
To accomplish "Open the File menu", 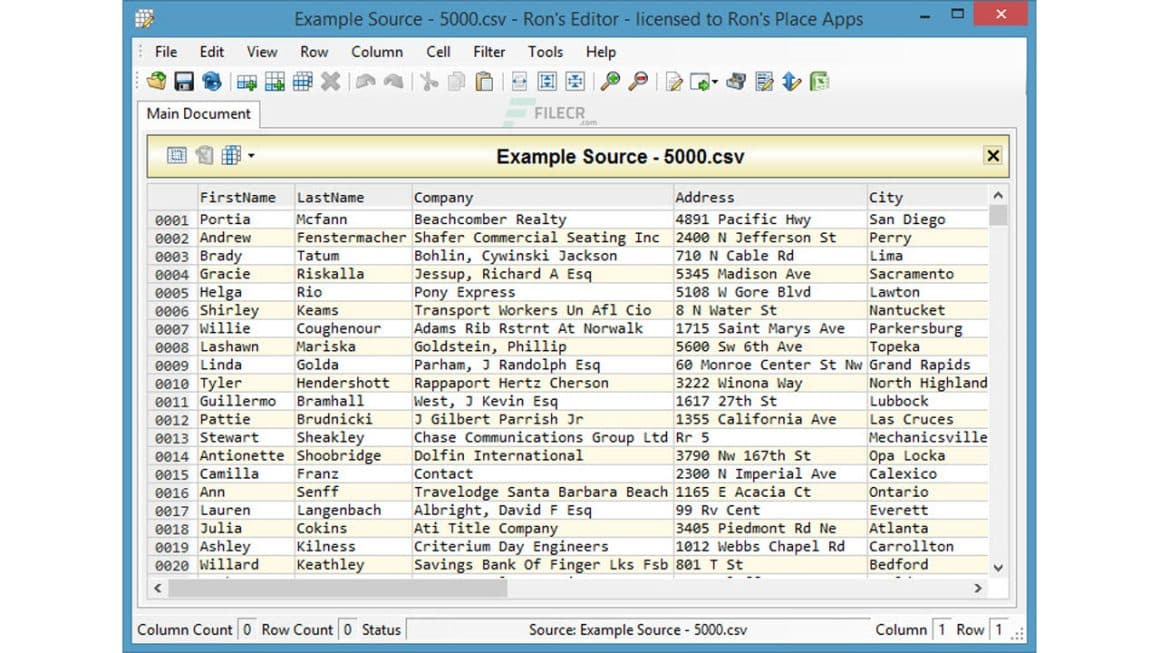I will tap(166, 52).
